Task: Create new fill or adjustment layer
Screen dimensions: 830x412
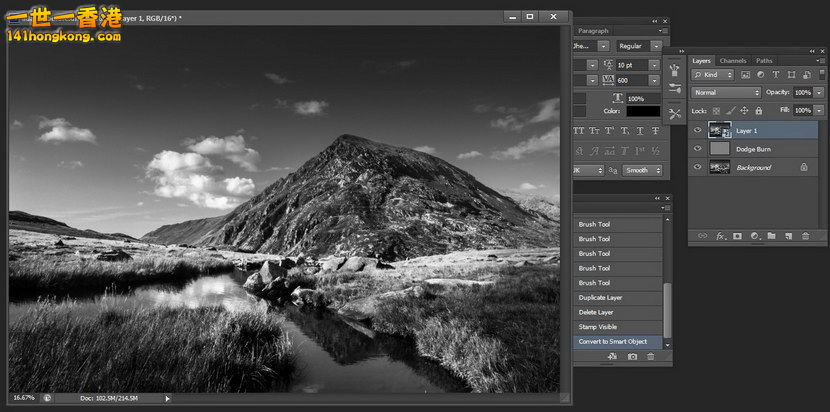Action: [x=754, y=236]
